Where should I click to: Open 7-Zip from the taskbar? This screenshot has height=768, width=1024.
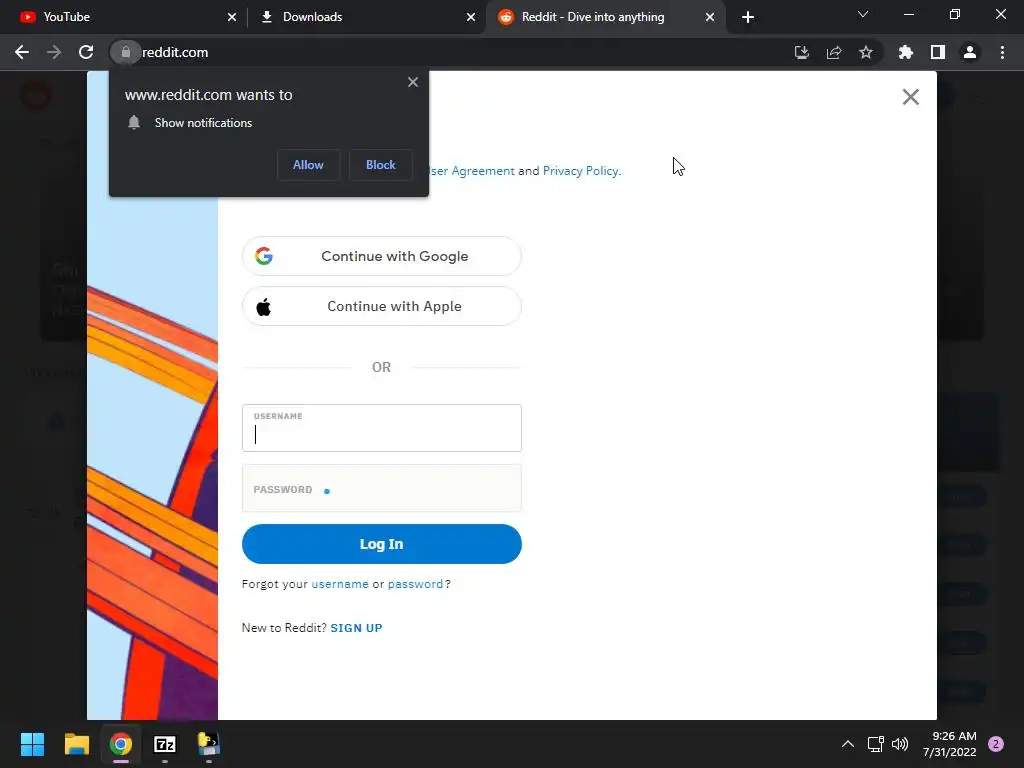coord(165,744)
